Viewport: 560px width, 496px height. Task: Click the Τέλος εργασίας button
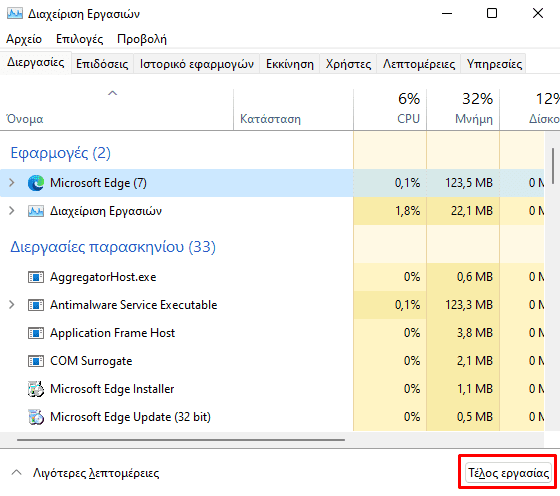click(508, 473)
